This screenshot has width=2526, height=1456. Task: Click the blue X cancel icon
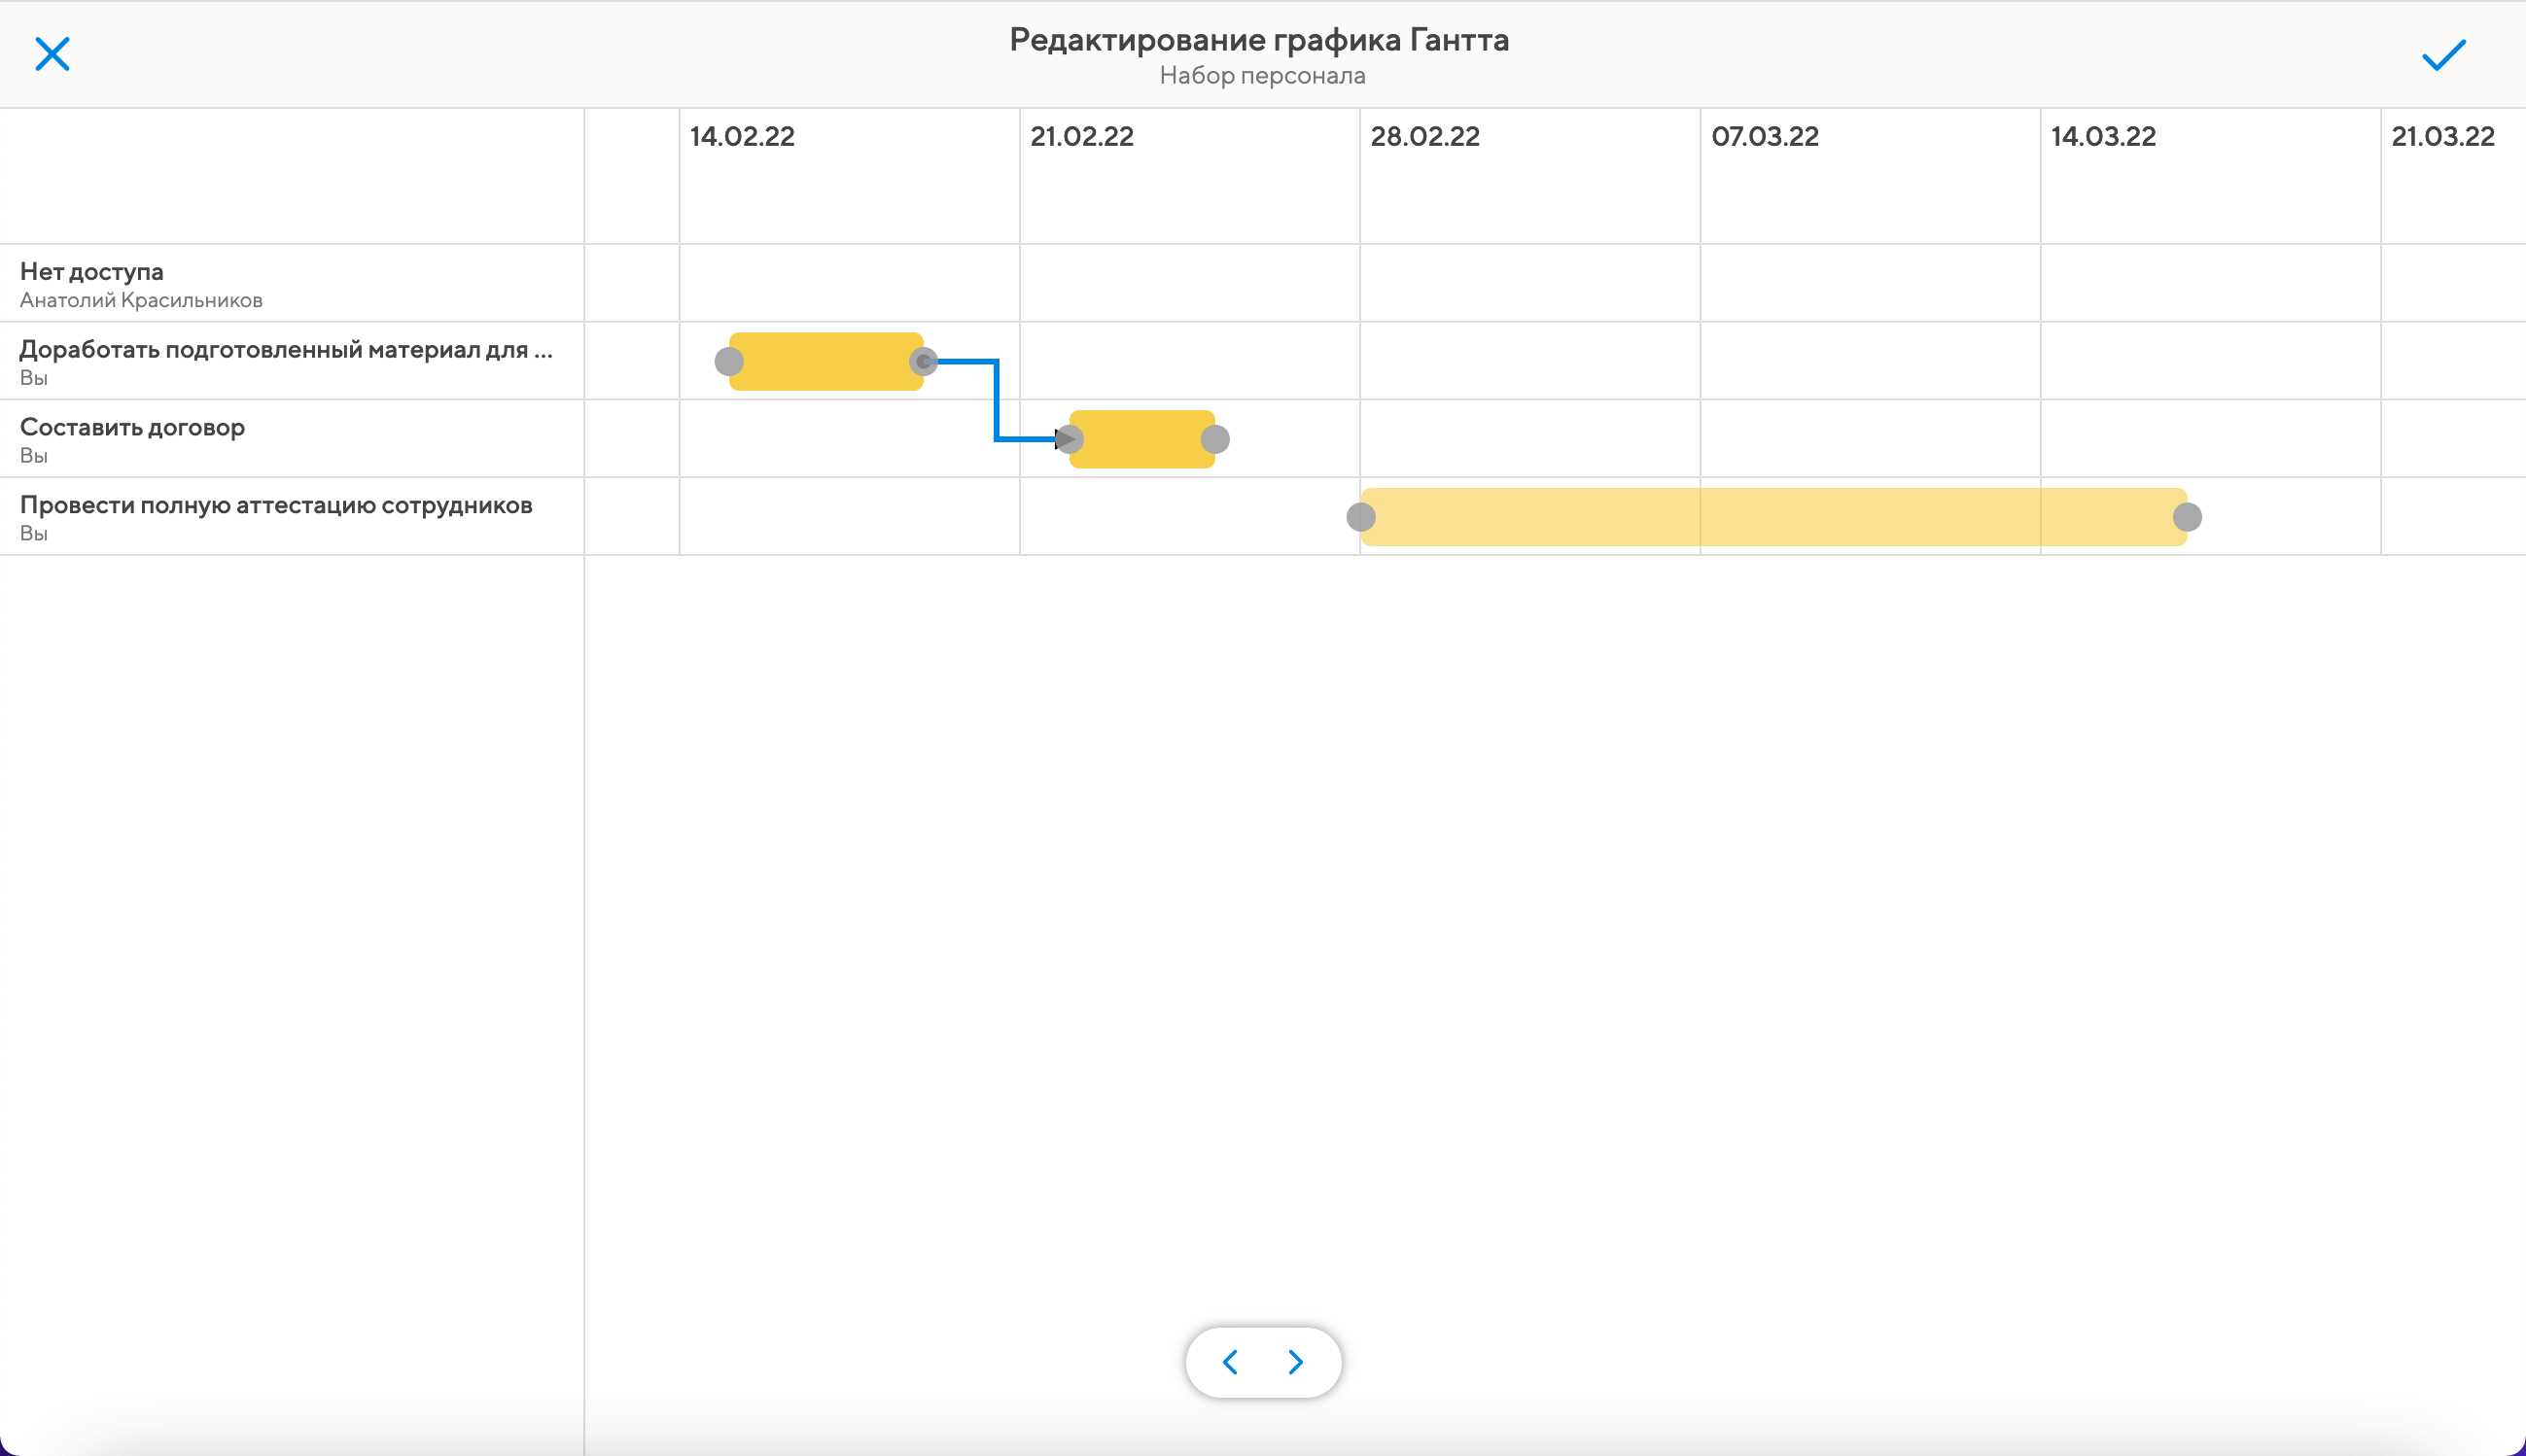point(52,54)
